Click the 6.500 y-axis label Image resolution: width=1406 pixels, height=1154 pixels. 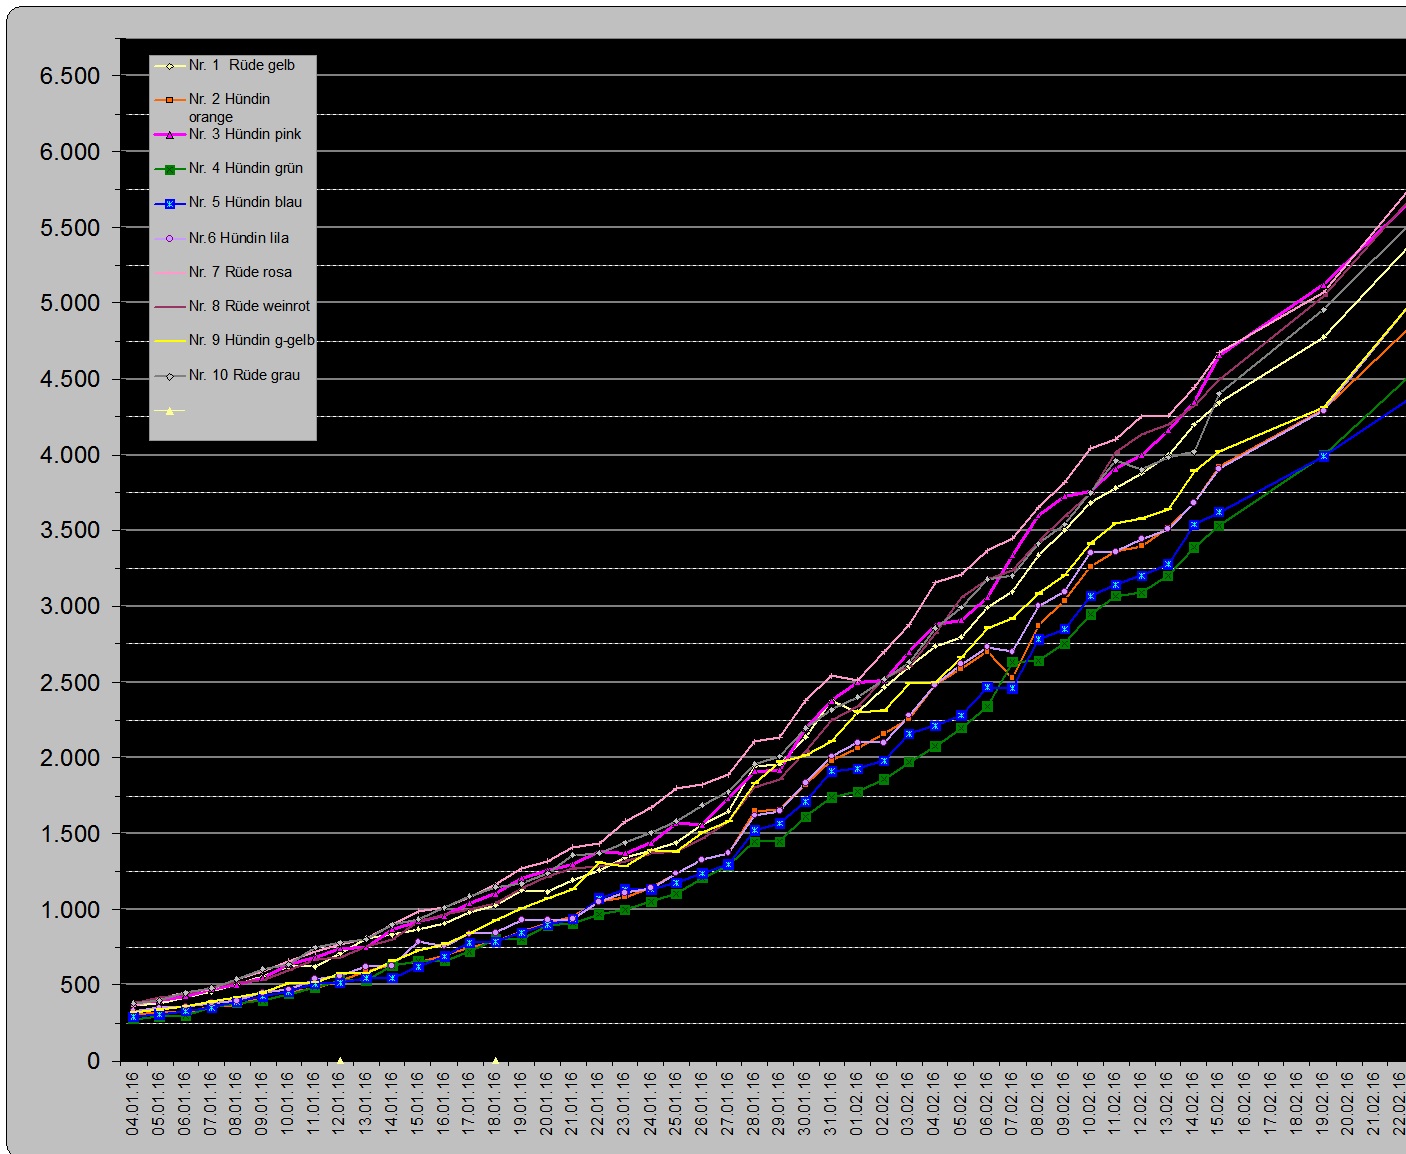click(x=70, y=76)
